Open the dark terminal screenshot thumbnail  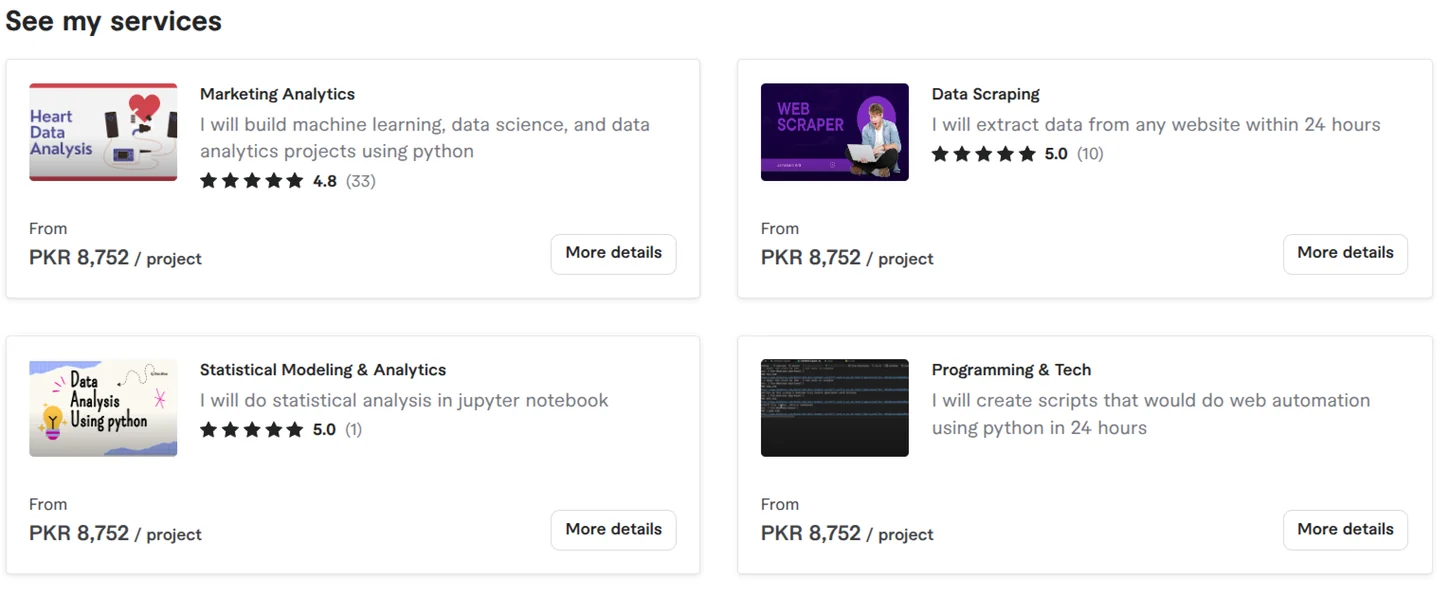click(x=835, y=408)
